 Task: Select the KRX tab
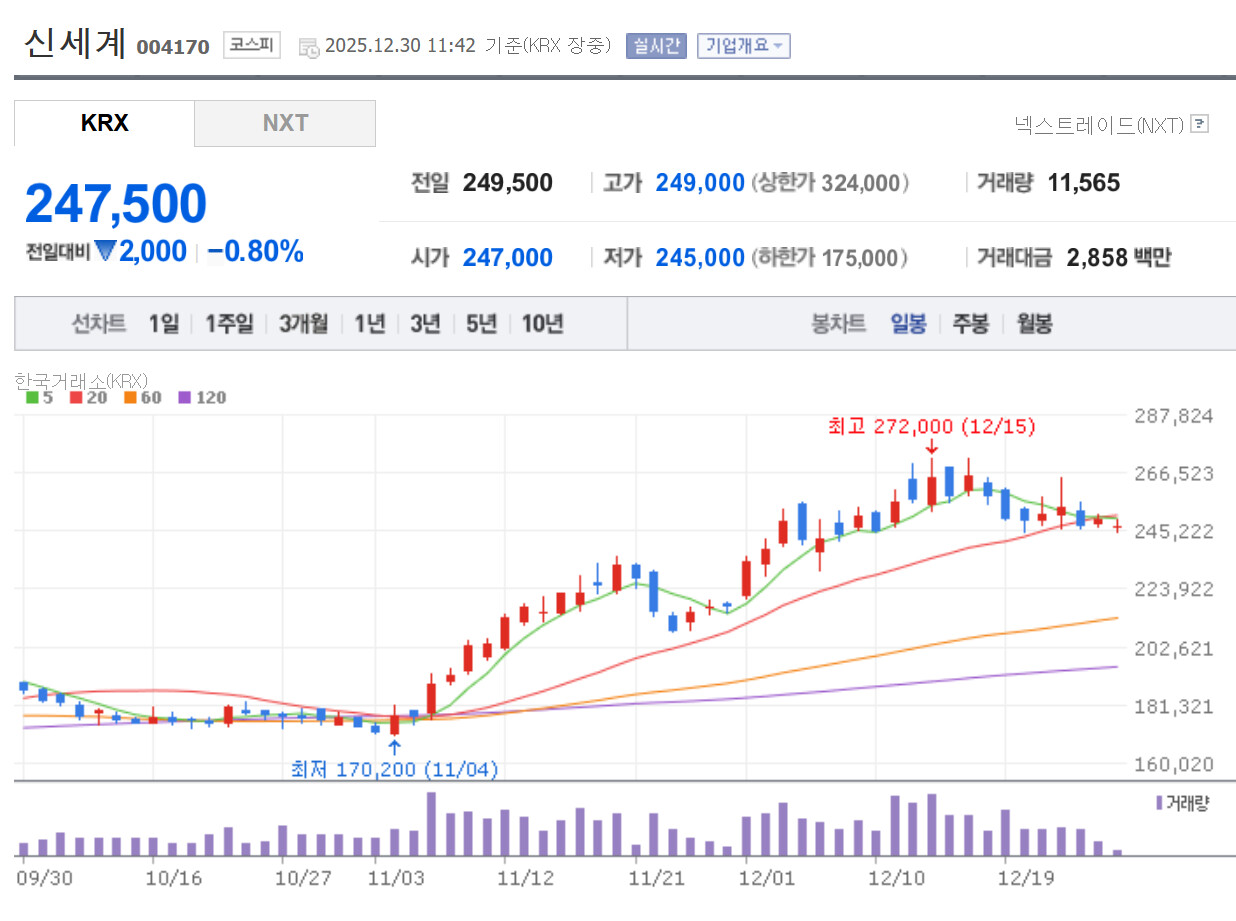click(x=104, y=123)
